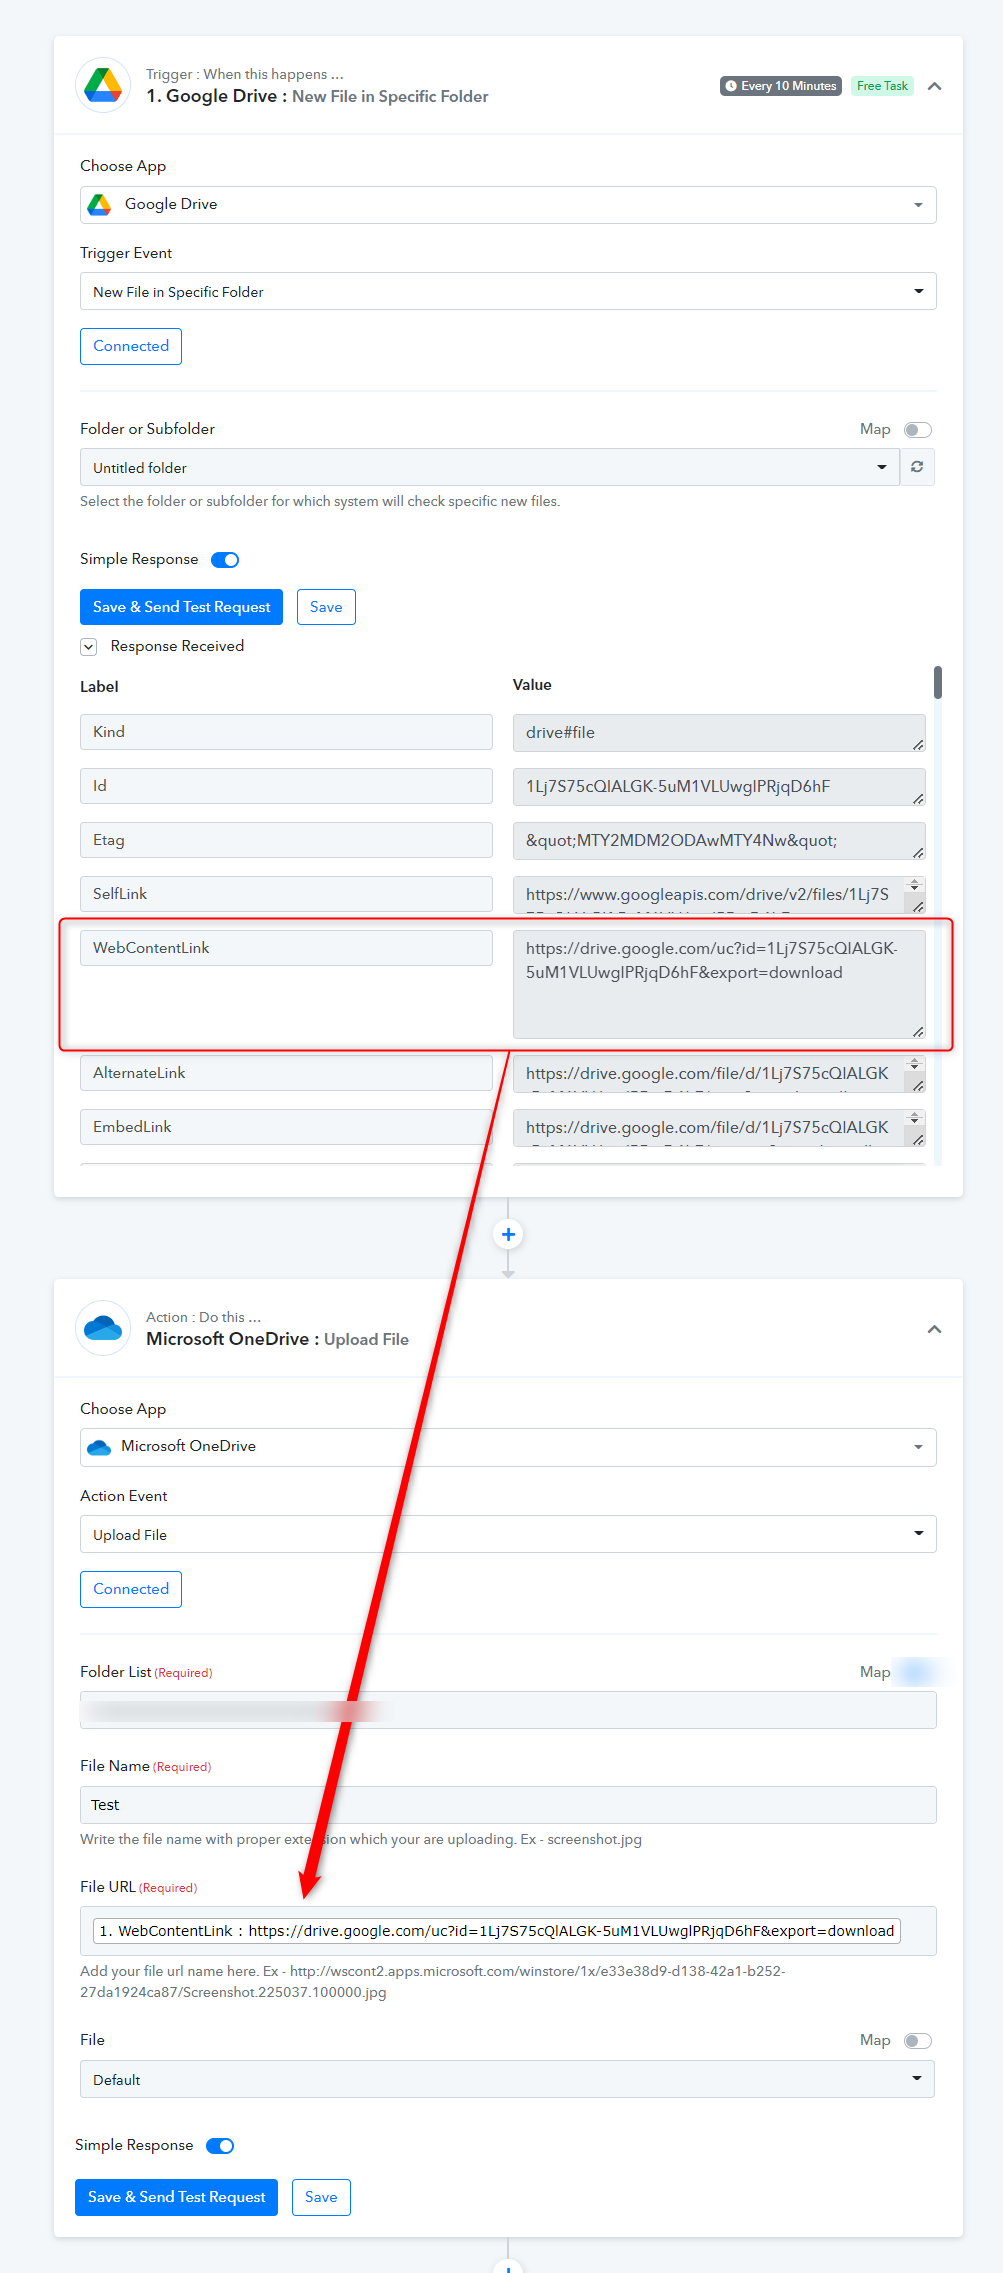Viewport: 1003px width, 2273px height.
Task: Click Connected button in OneDrive step
Action: [131, 1589]
